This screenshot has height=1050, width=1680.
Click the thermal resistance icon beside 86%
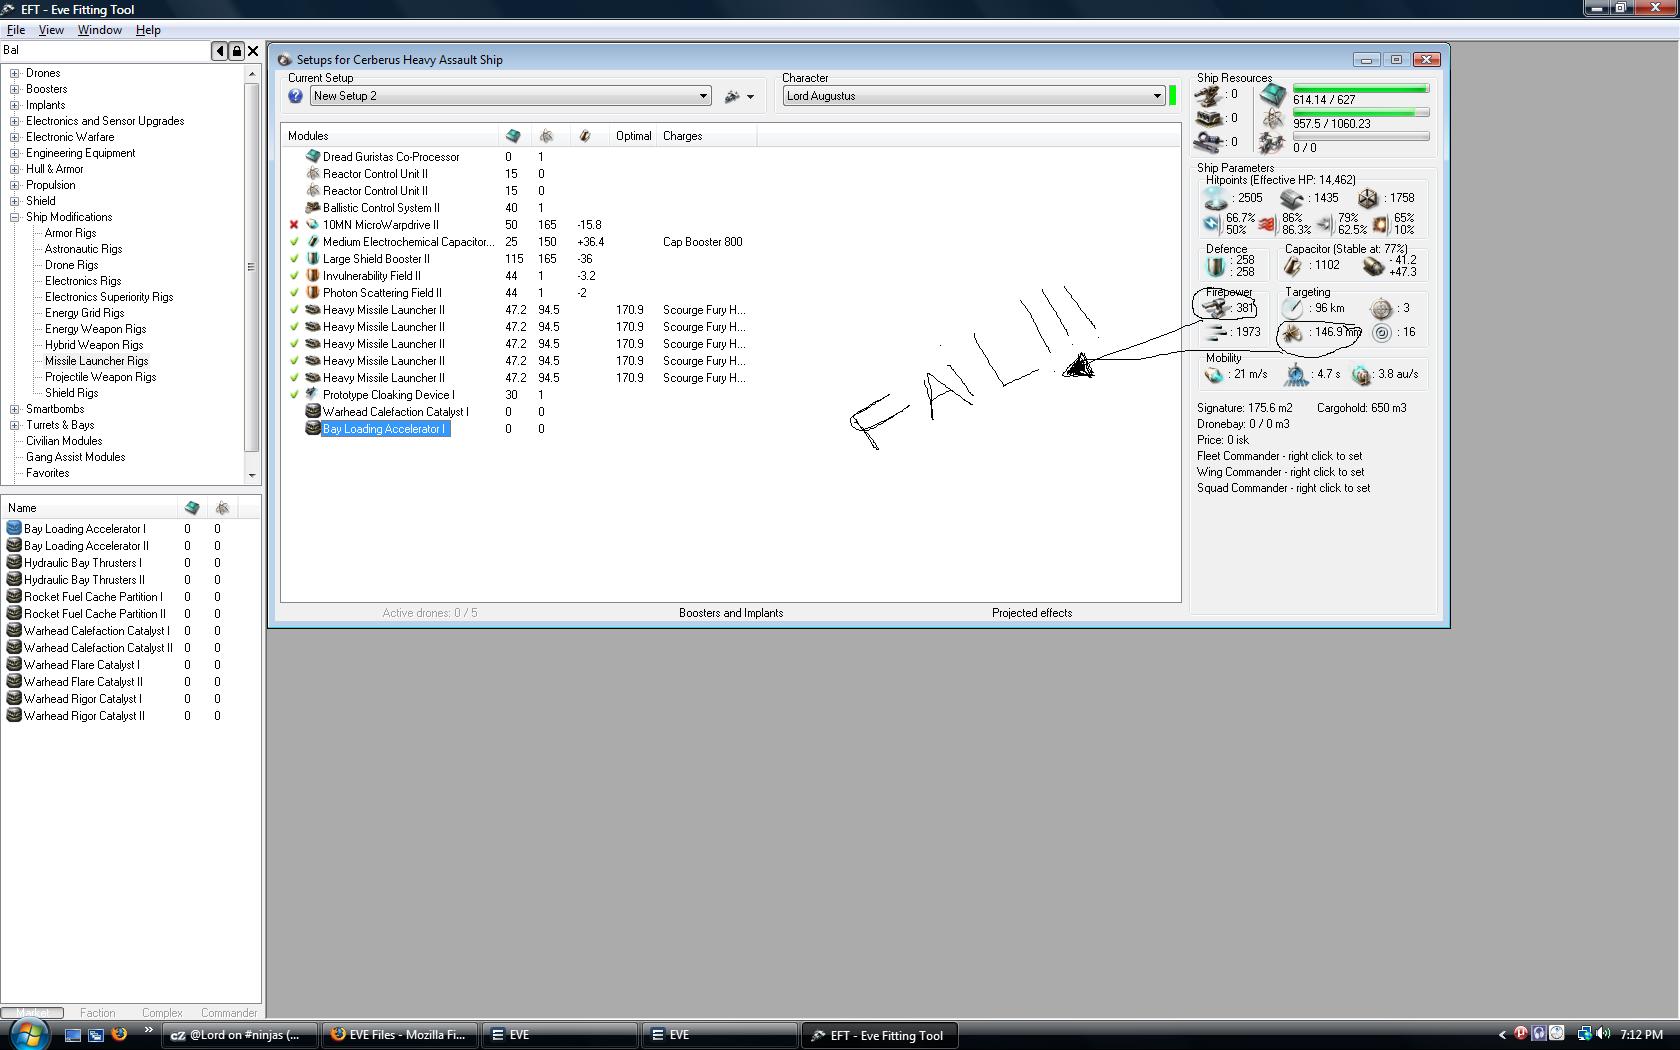[1267, 223]
